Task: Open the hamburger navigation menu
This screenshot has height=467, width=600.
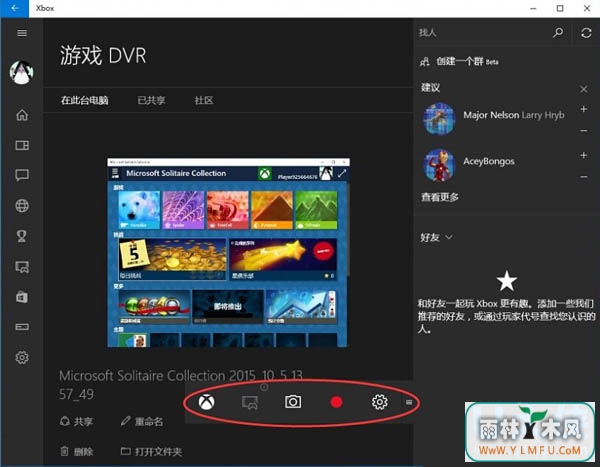Action: point(22,33)
